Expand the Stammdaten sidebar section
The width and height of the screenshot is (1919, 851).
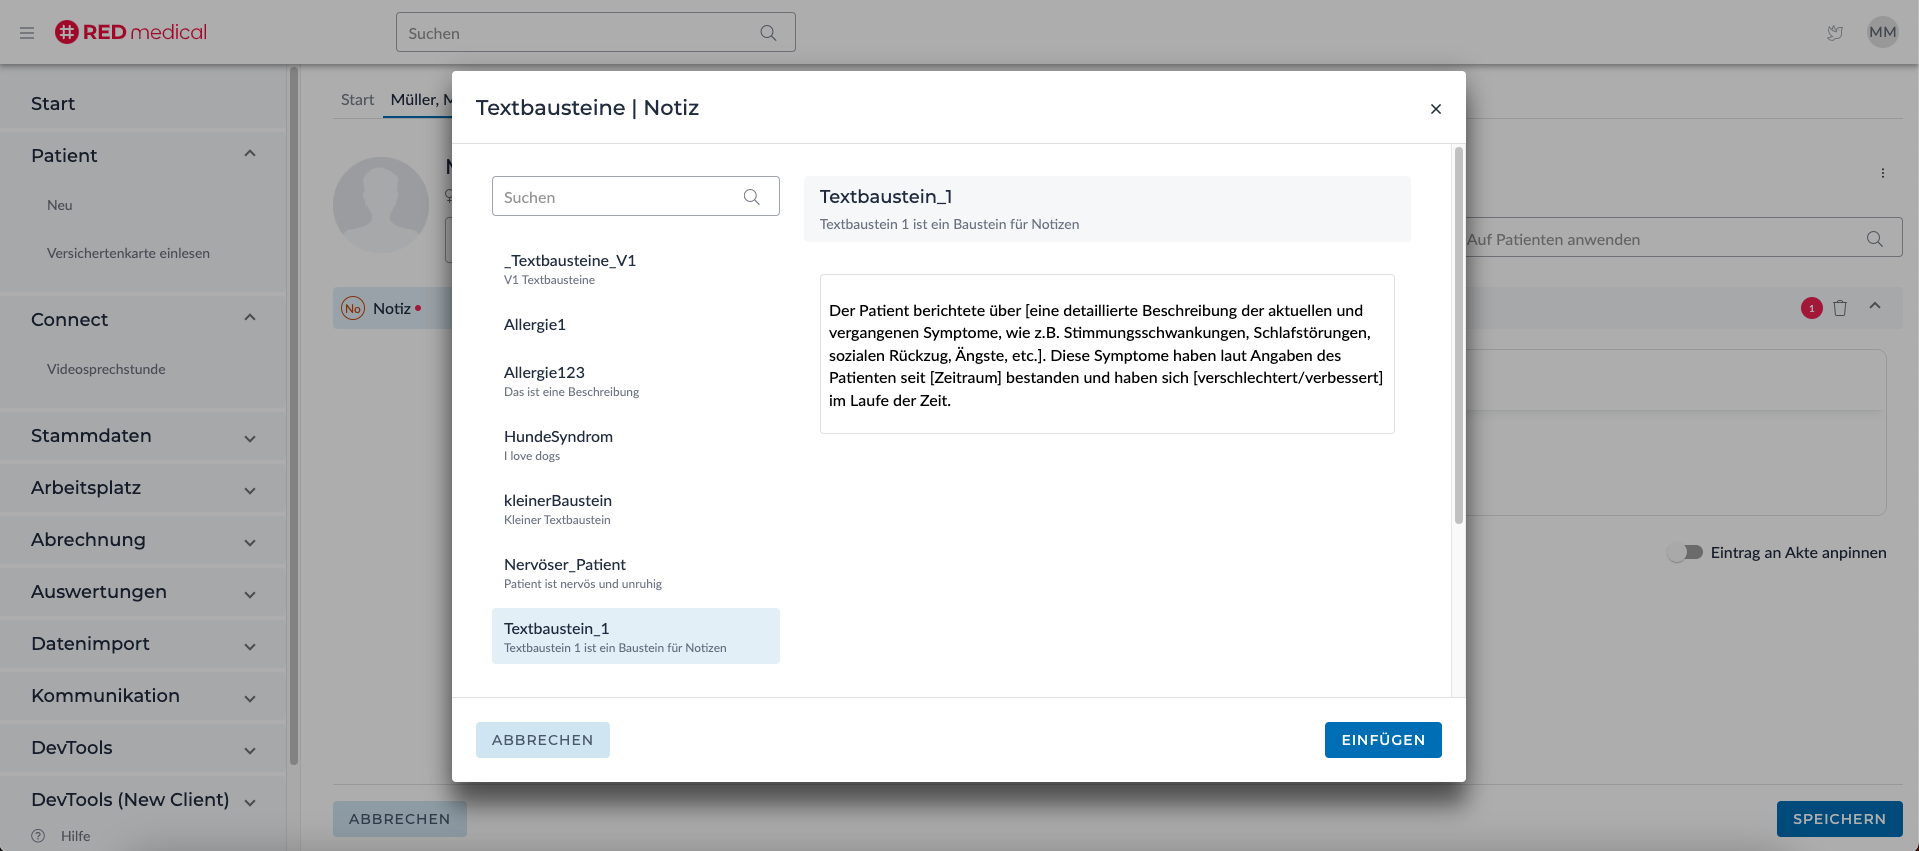250,438
